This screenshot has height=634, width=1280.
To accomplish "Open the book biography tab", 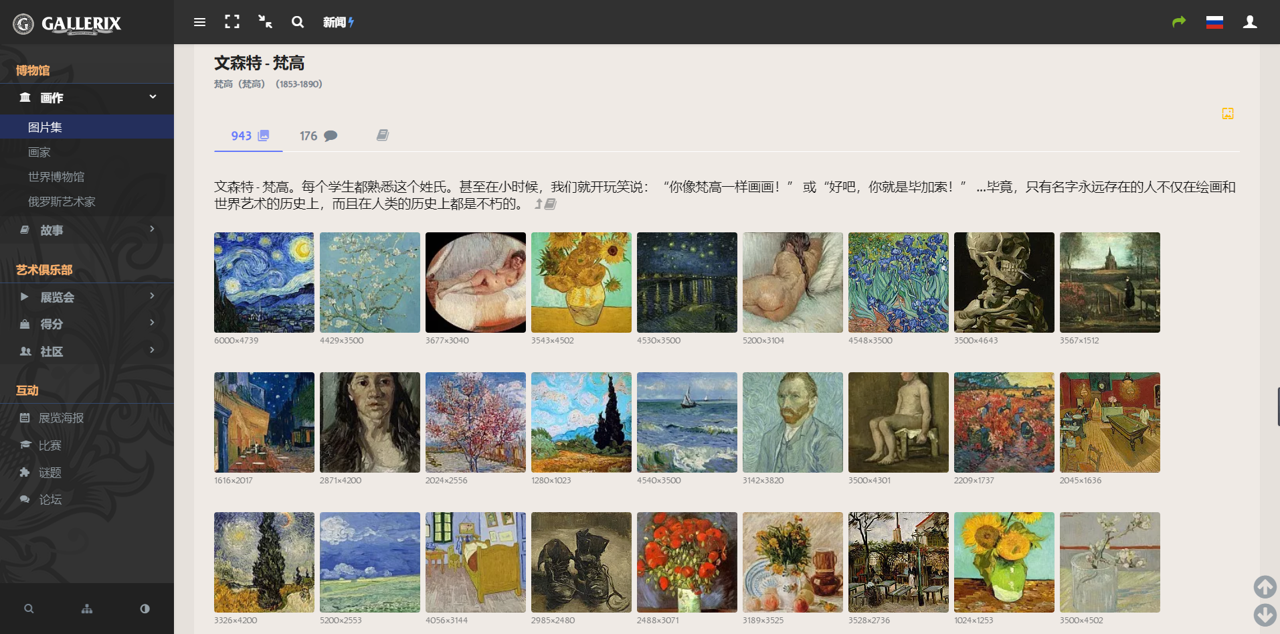I will tap(382, 136).
